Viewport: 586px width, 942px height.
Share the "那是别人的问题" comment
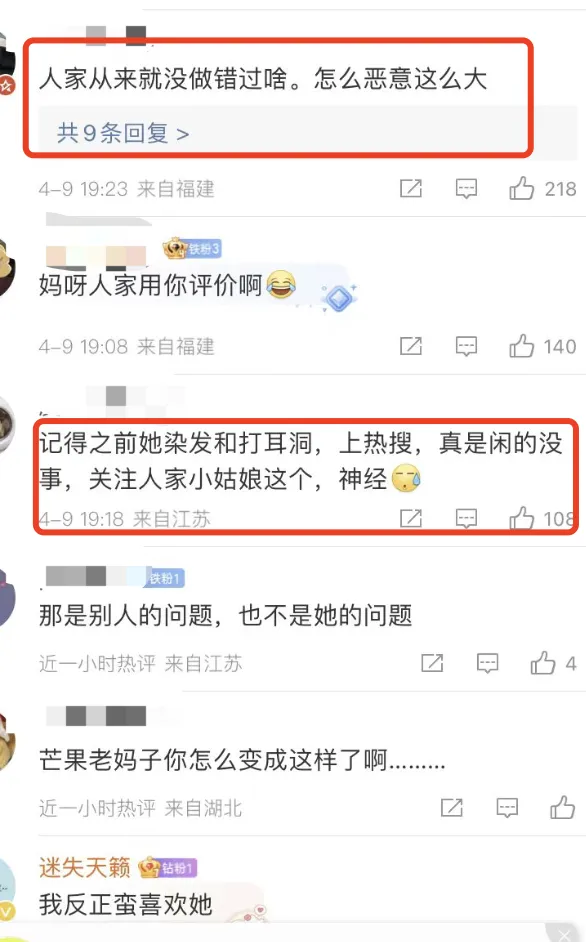(x=432, y=663)
